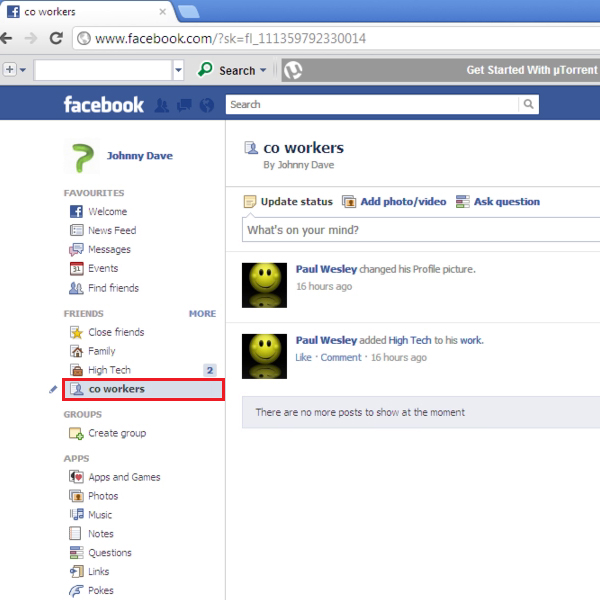
Task: Open Welcome in Favourites
Action: 108,212
